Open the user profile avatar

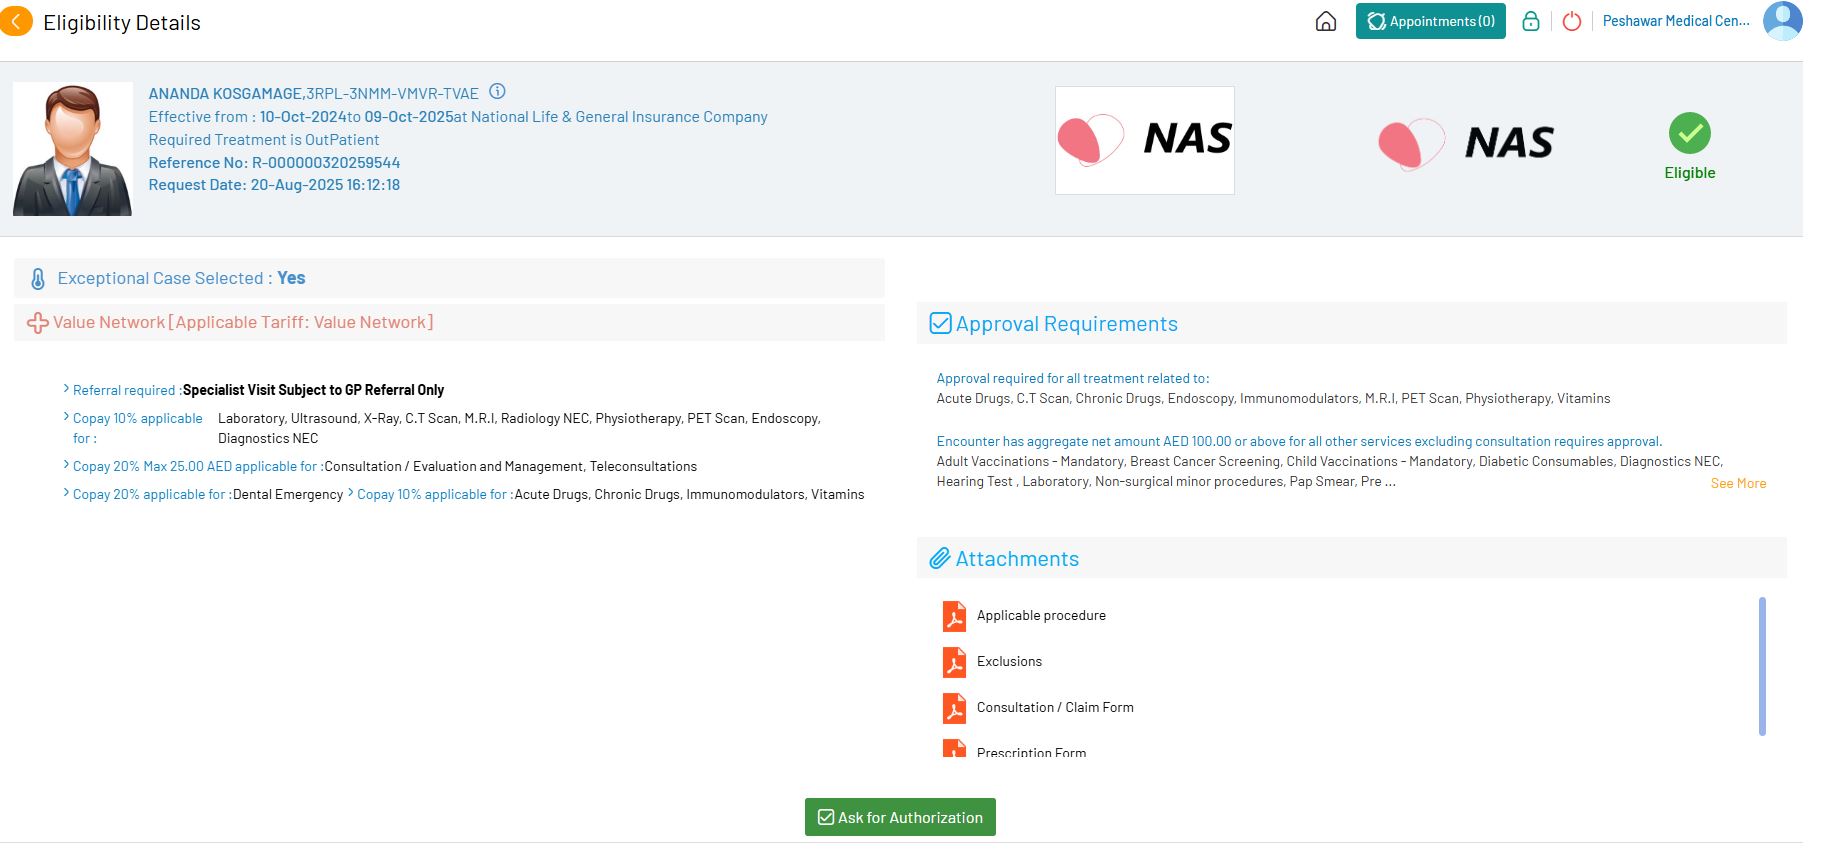(x=1781, y=21)
